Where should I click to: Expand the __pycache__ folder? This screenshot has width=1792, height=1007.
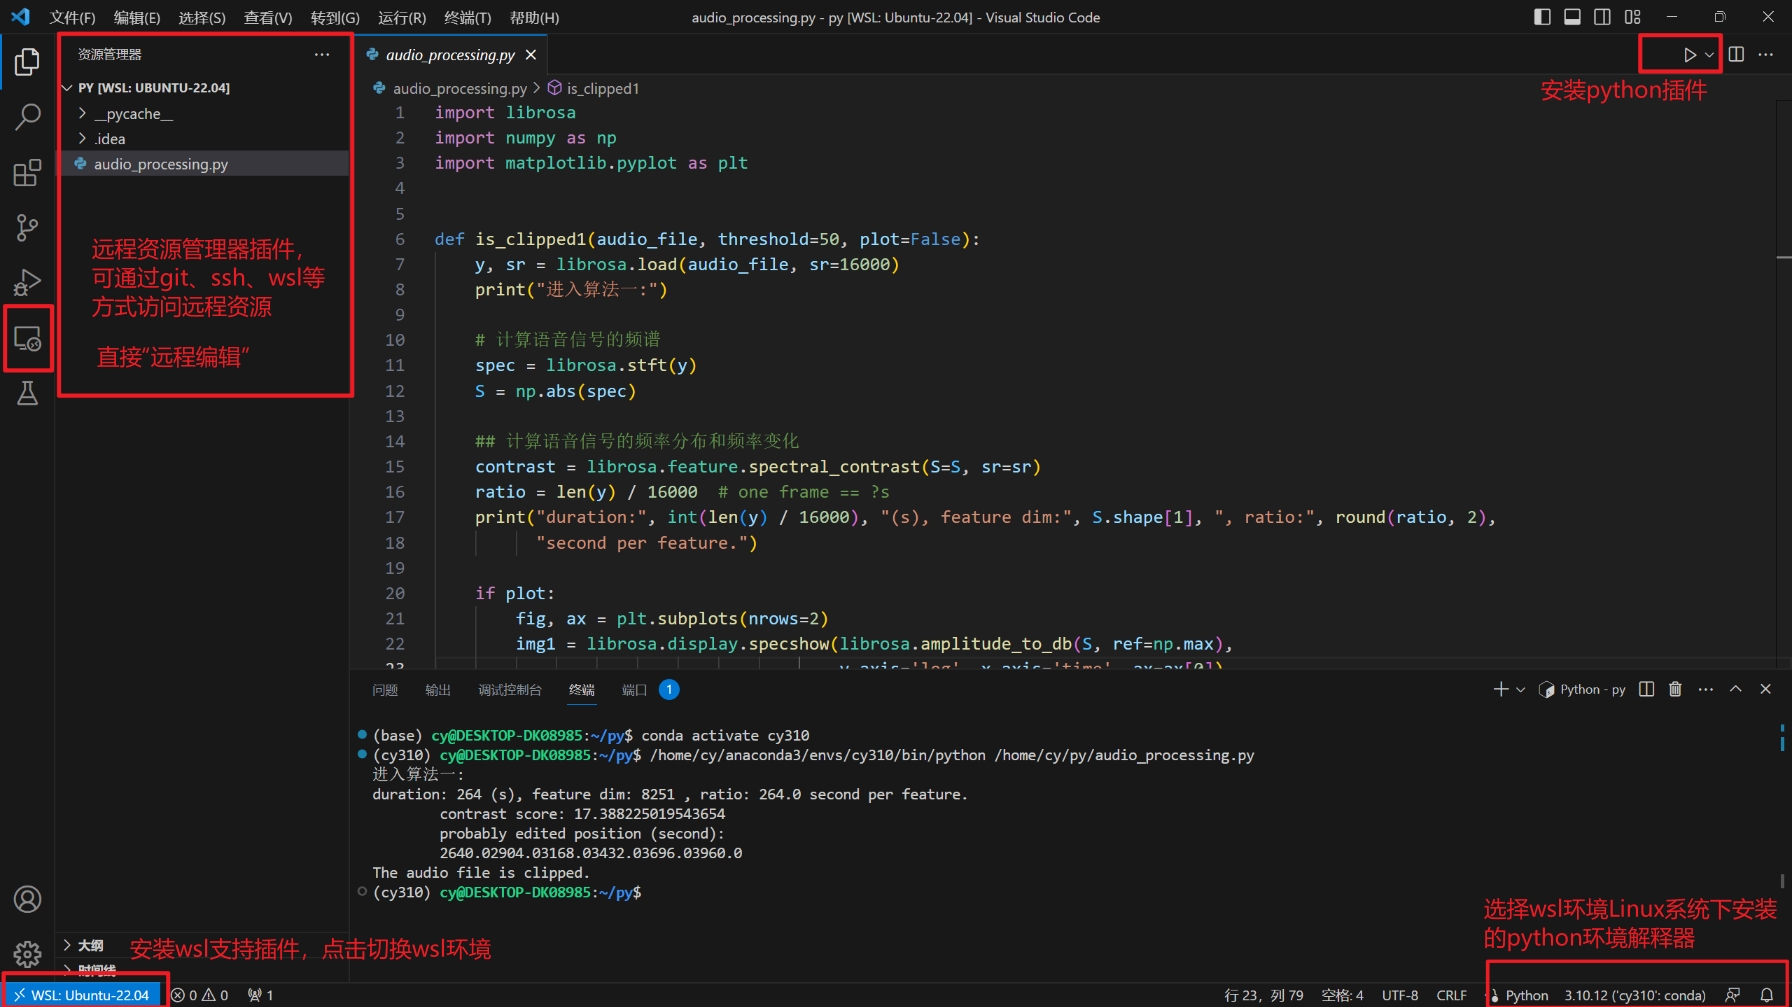[x=133, y=114]
